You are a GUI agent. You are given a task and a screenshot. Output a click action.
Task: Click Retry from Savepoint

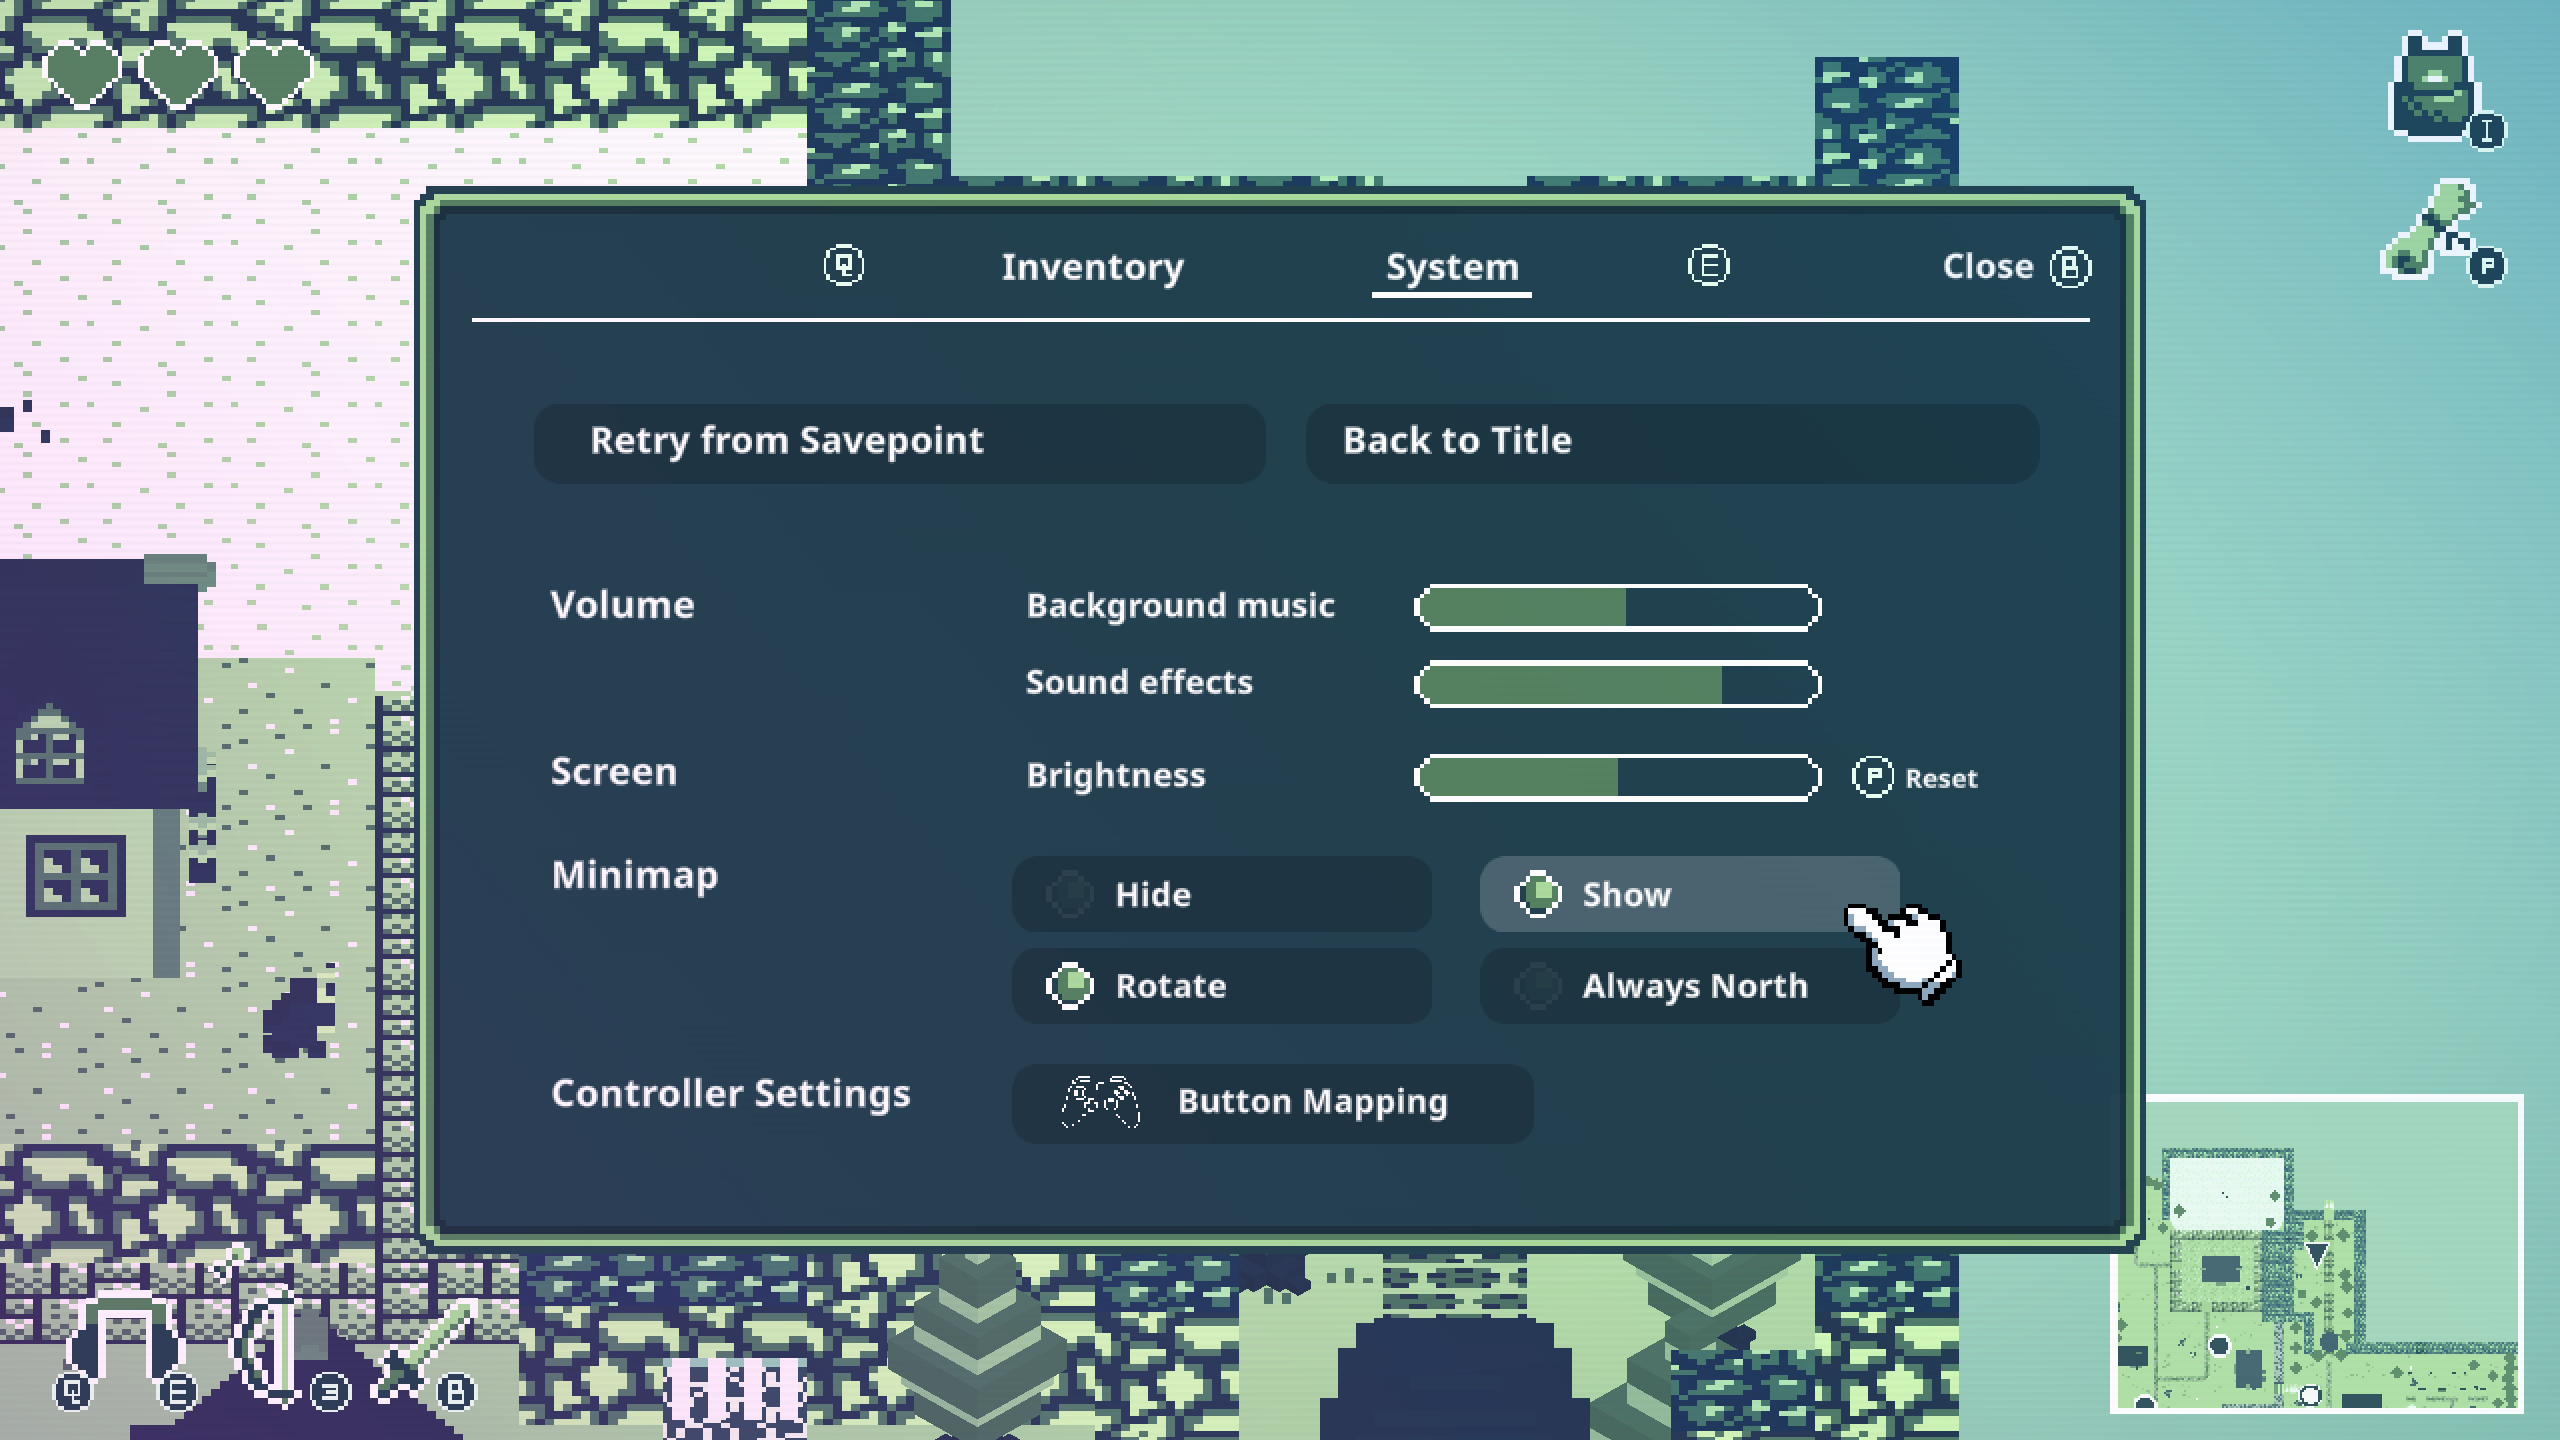tap(899, 442)
